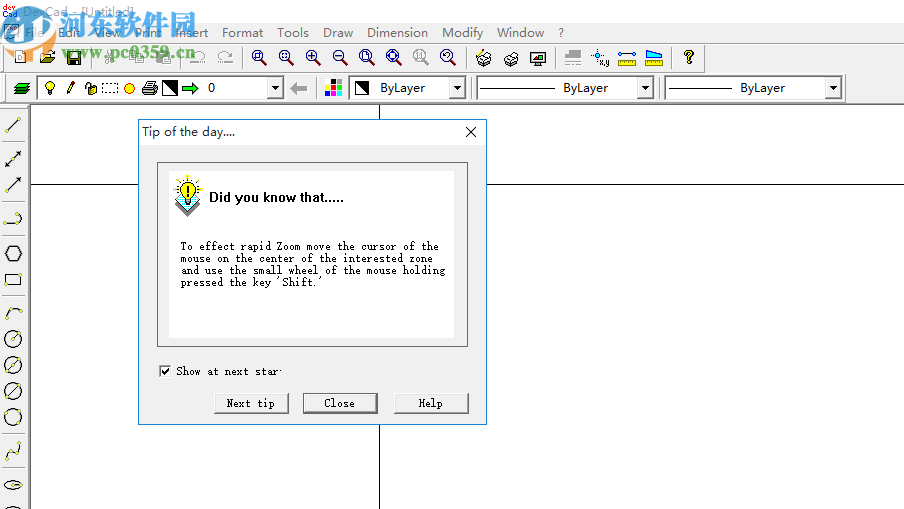Open the Dimension menu
The height and width of the screenshot is (509, 904).
(397, 33)
